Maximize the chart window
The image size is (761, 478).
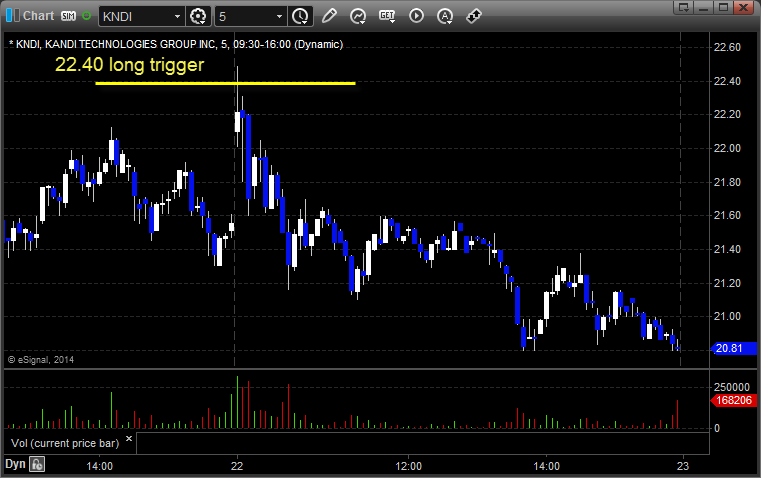(x=723, y=7)
